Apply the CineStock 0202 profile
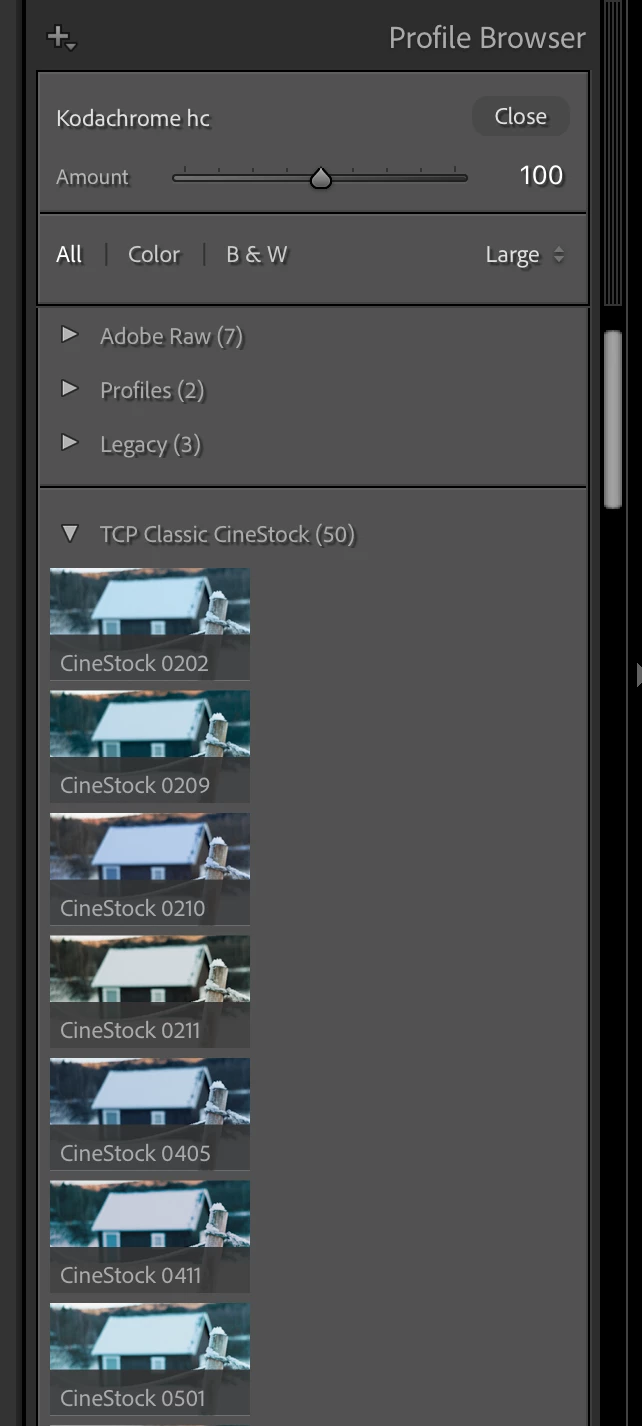The height and width of the screenshot is (1426, 642). click(150, 624)
